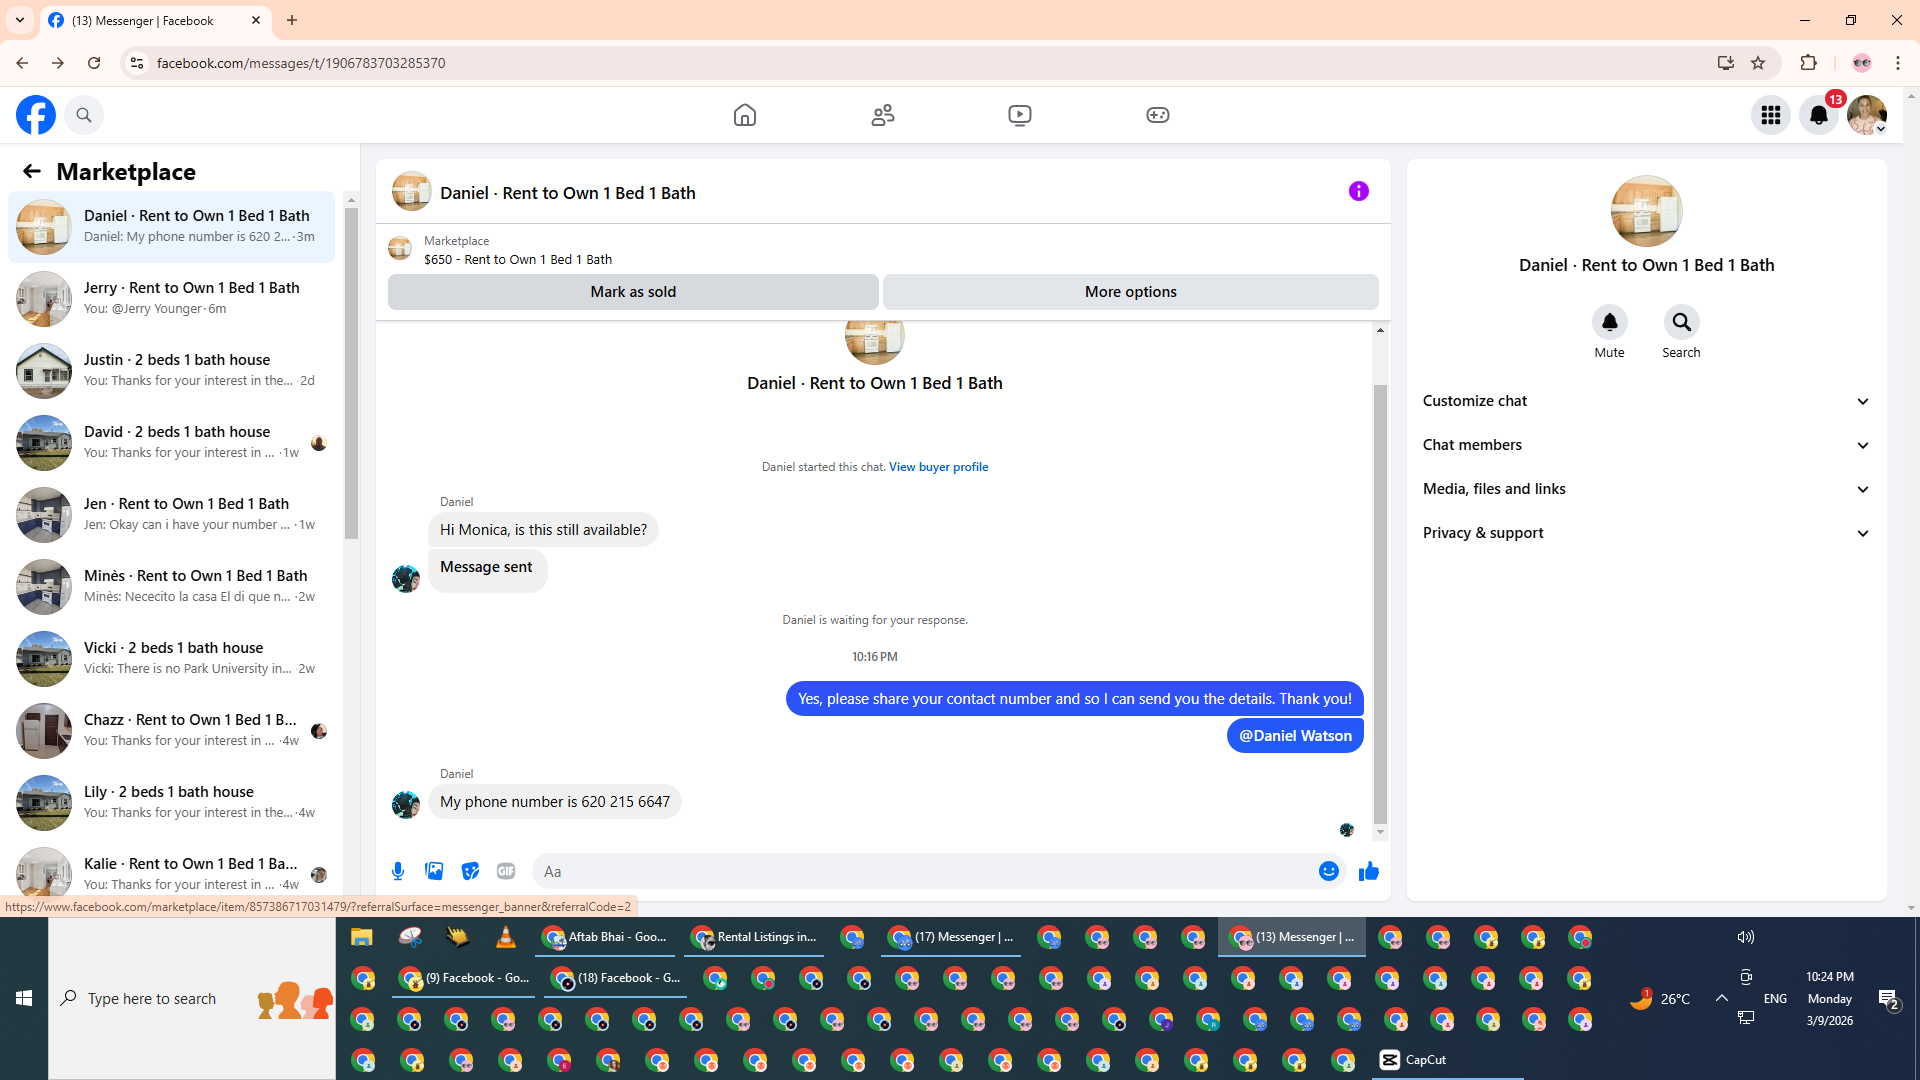
Task: Click the voice clip microphone icon
Action: (398, 871)
